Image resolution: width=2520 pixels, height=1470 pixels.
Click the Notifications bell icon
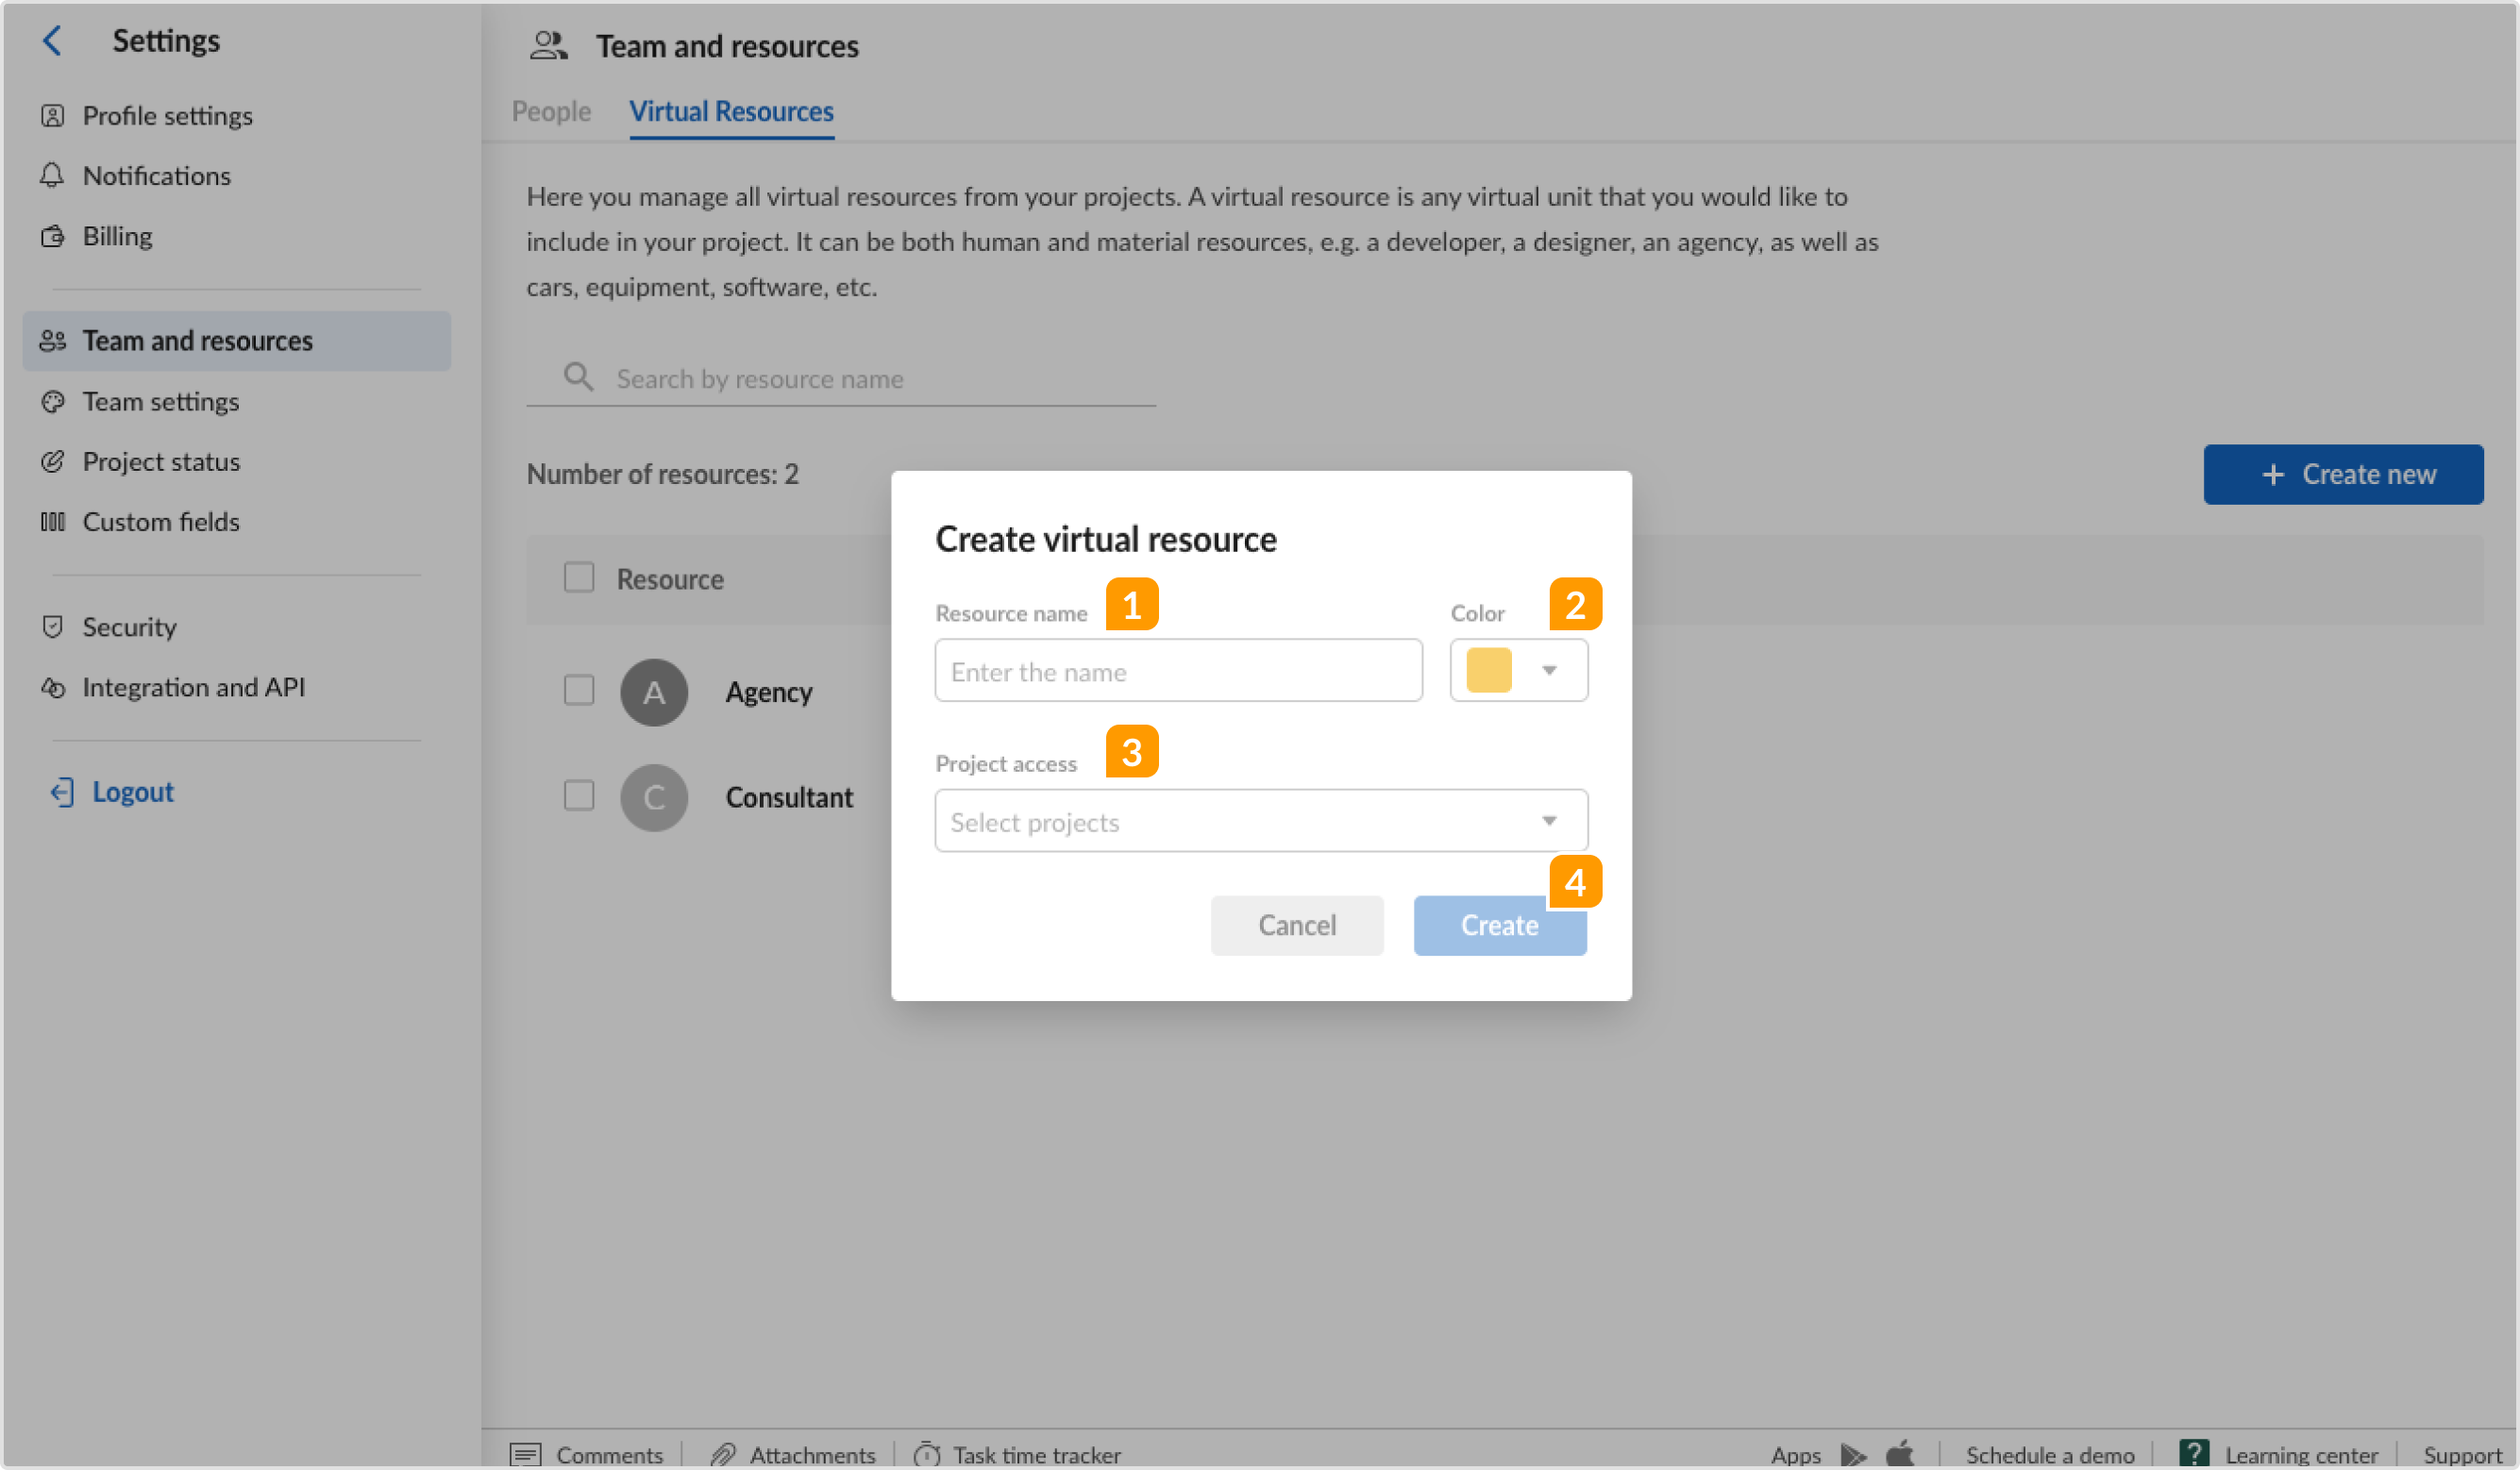[x=52, y=176]
